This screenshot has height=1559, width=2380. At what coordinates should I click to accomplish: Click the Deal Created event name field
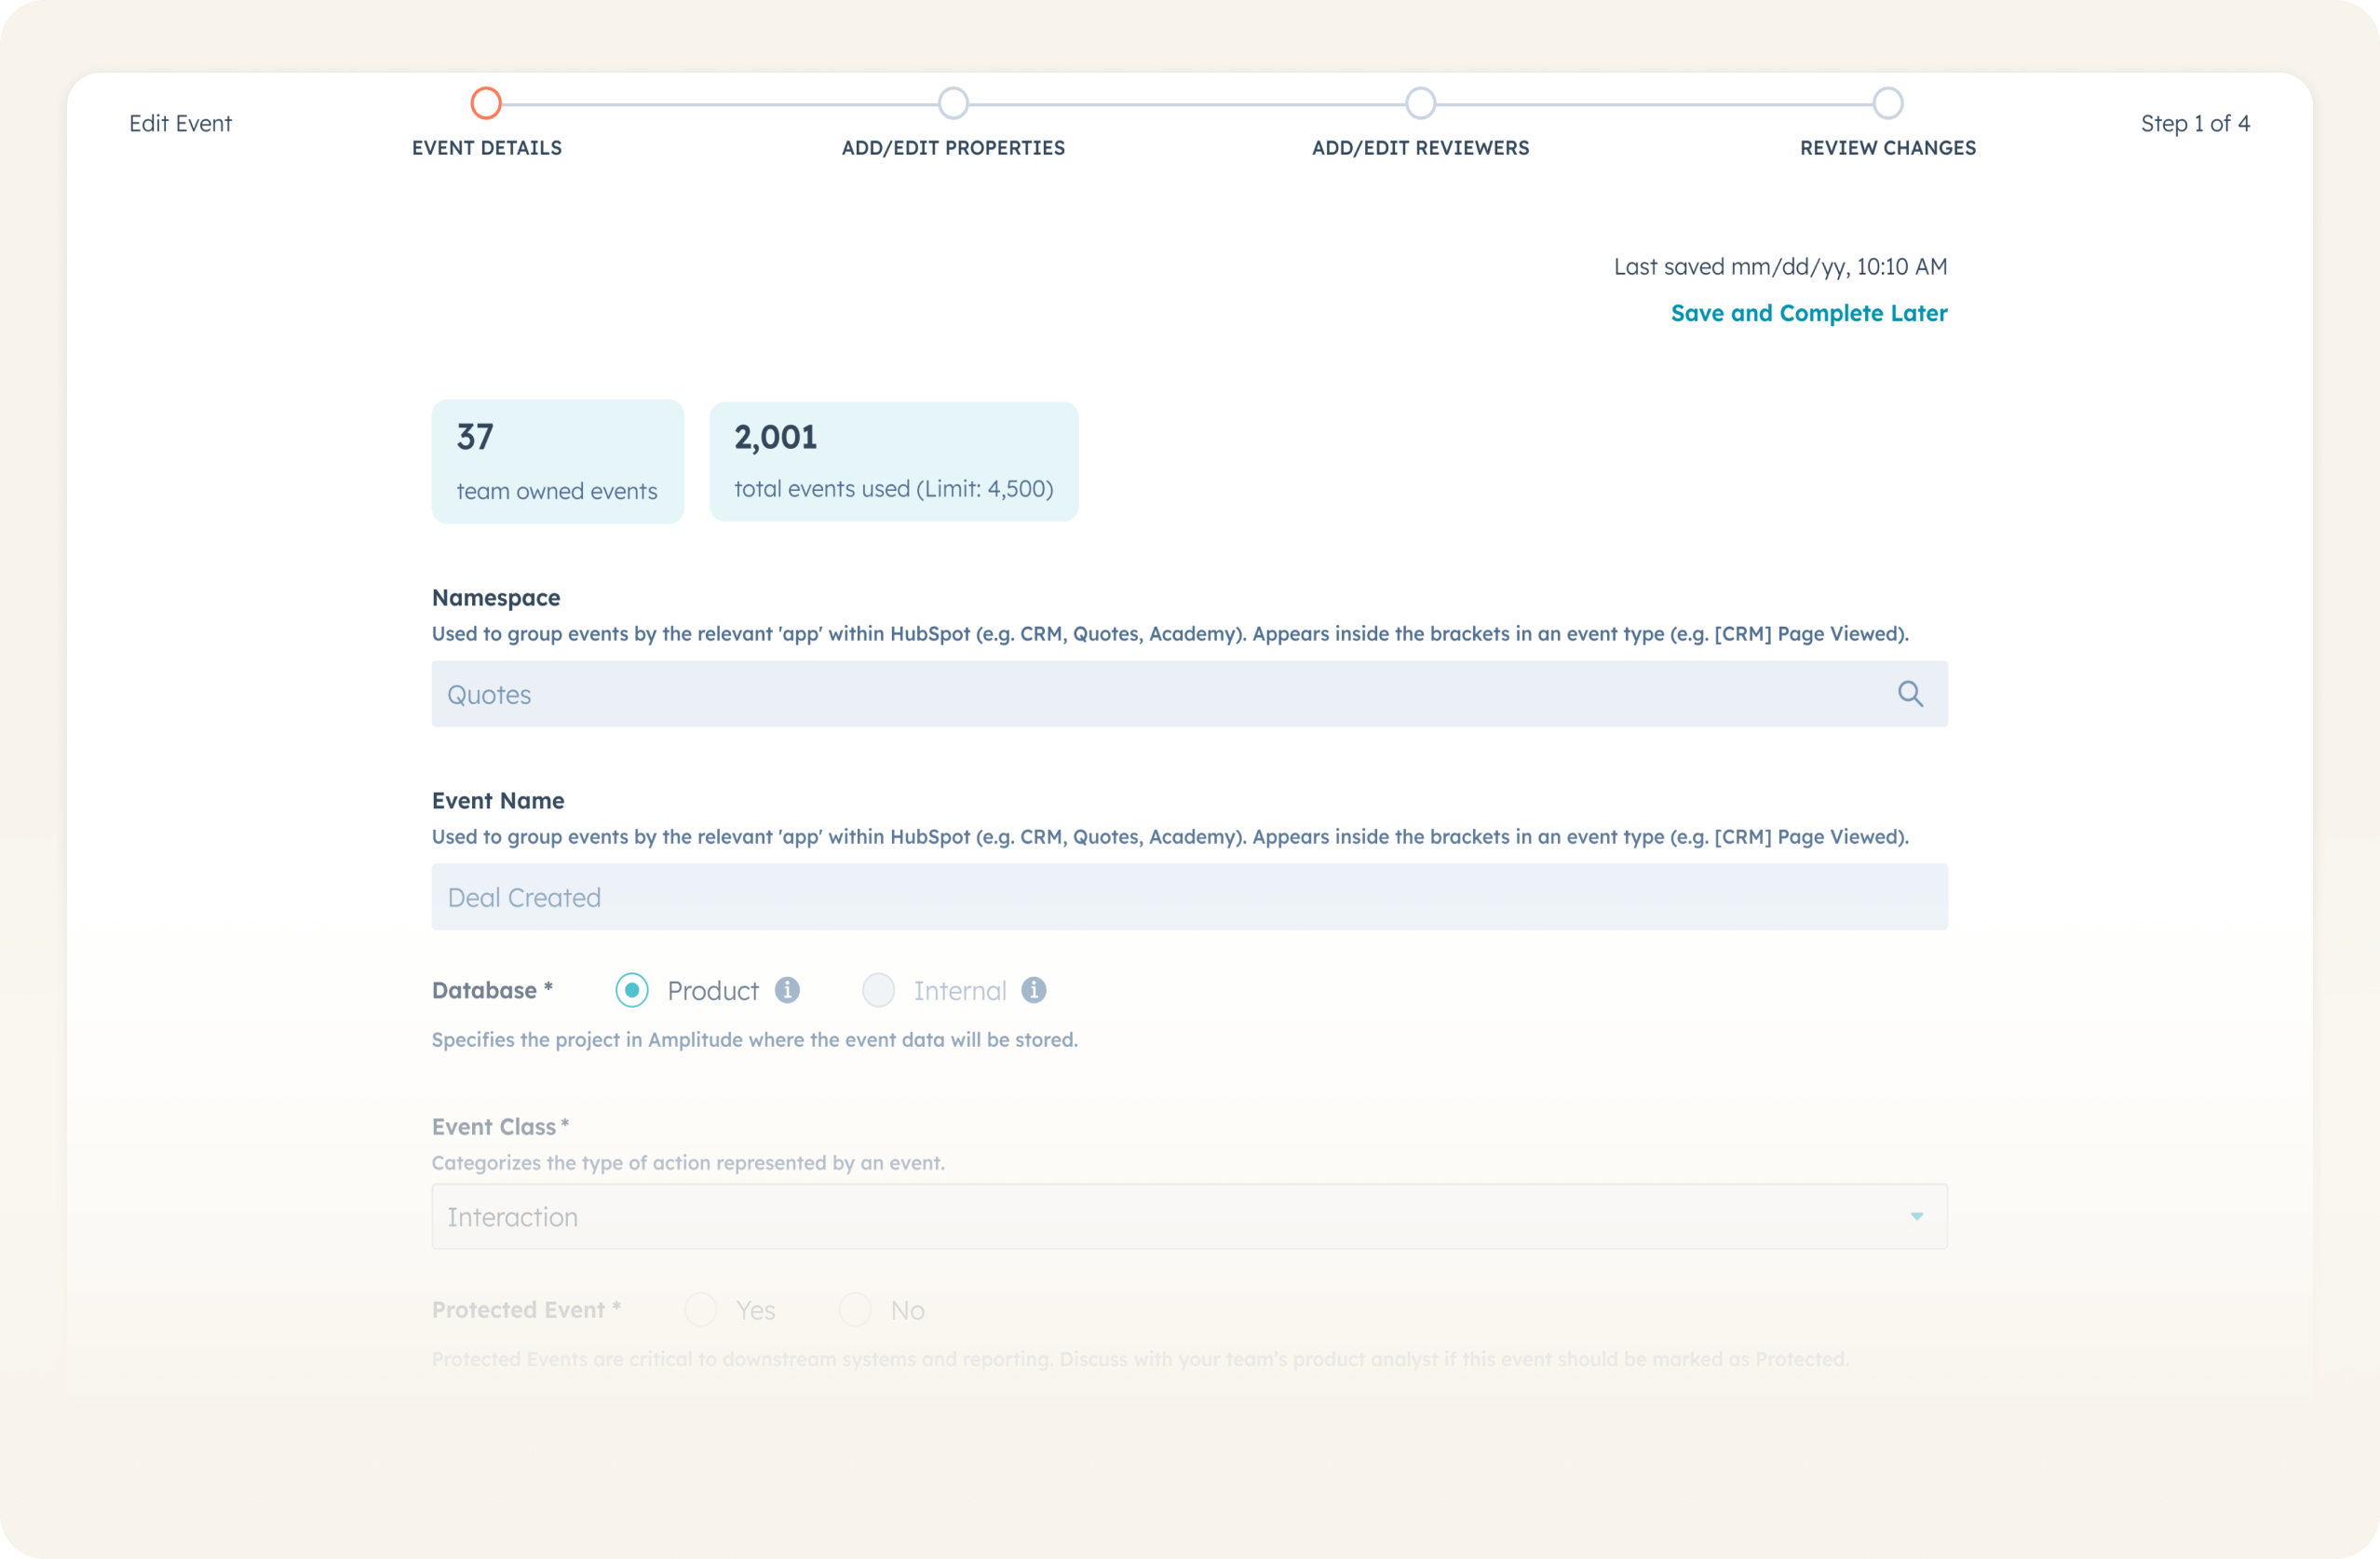point(1188,897)
